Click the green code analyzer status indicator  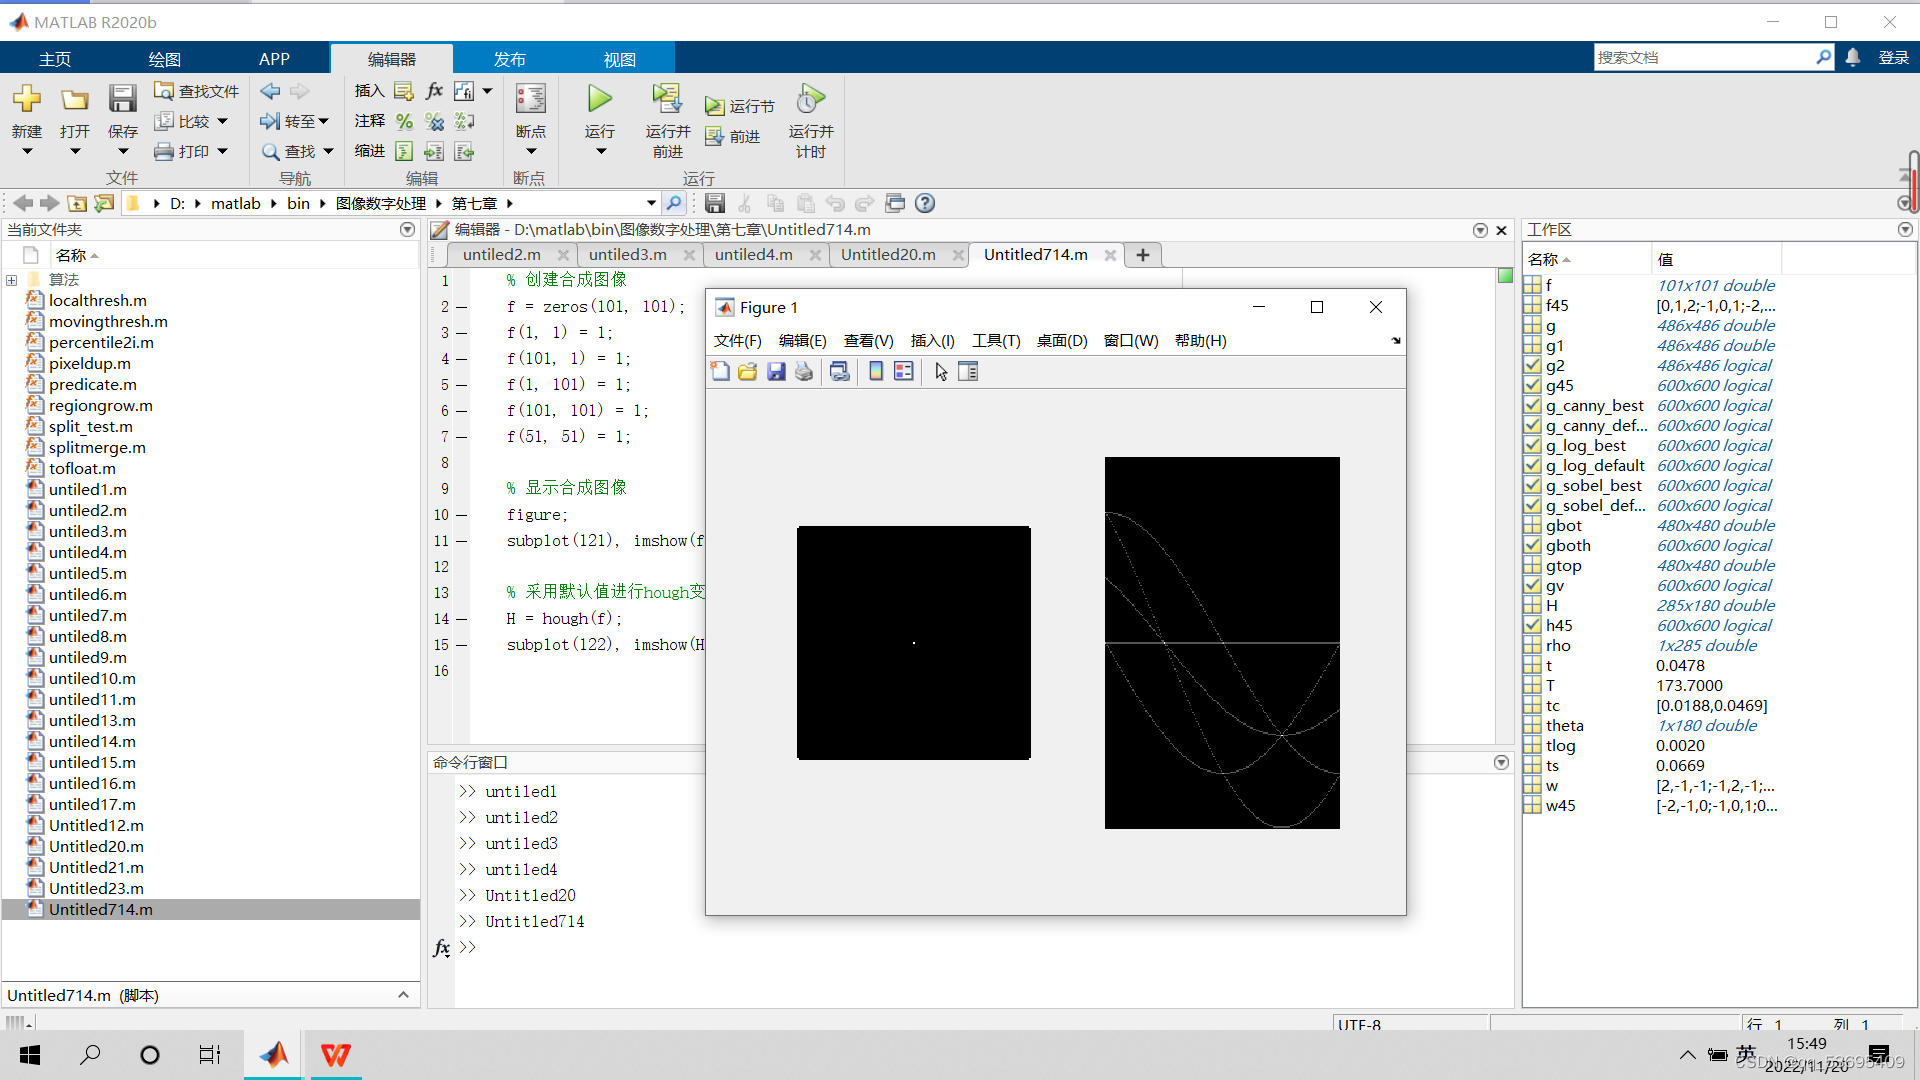coord(1505,276)
